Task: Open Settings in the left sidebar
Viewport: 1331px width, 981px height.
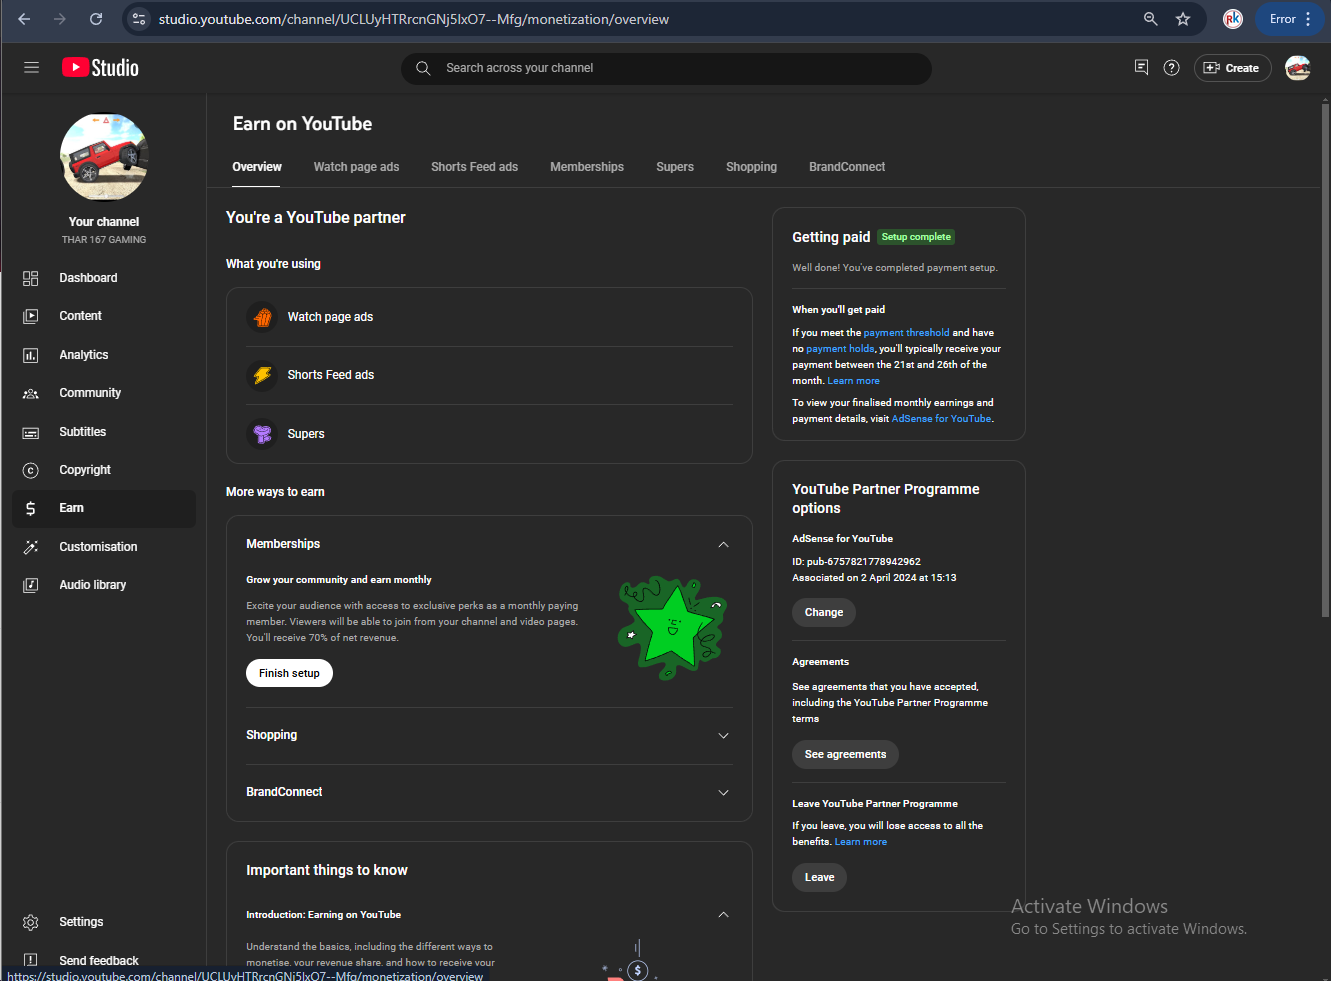Action: coord(81,922)
